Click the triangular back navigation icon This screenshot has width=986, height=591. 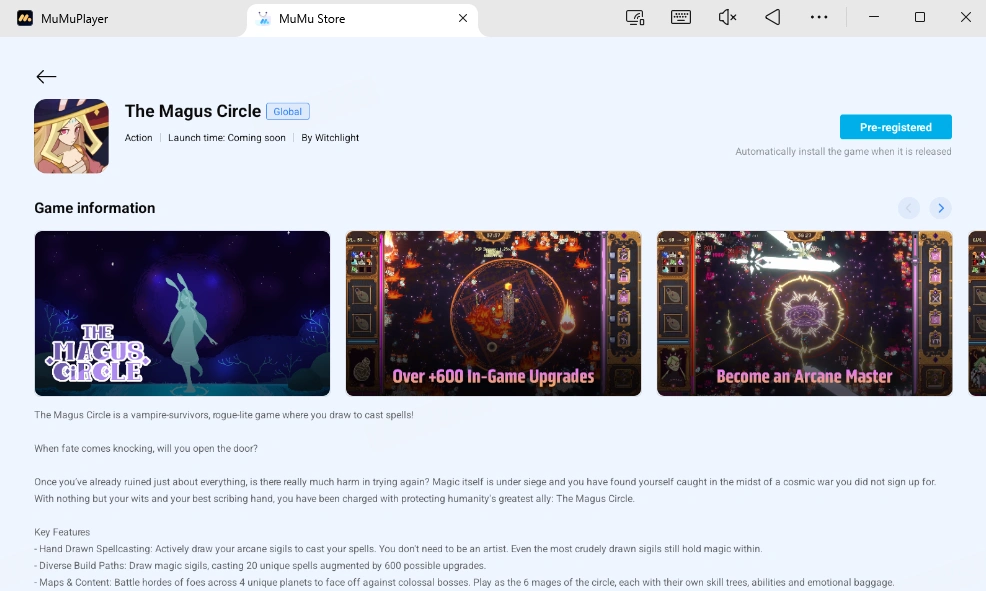click(773, 18)
